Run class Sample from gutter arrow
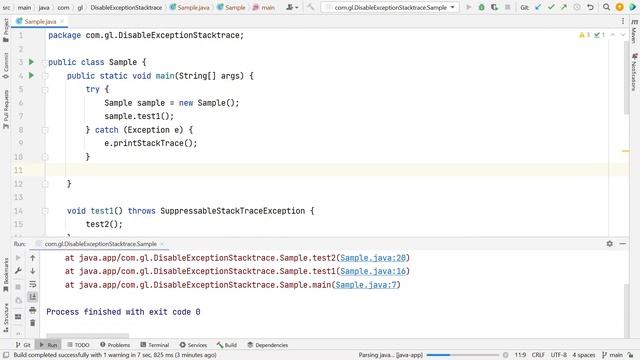The height and width of the screenshot is (360, 640). pos(31,62)
